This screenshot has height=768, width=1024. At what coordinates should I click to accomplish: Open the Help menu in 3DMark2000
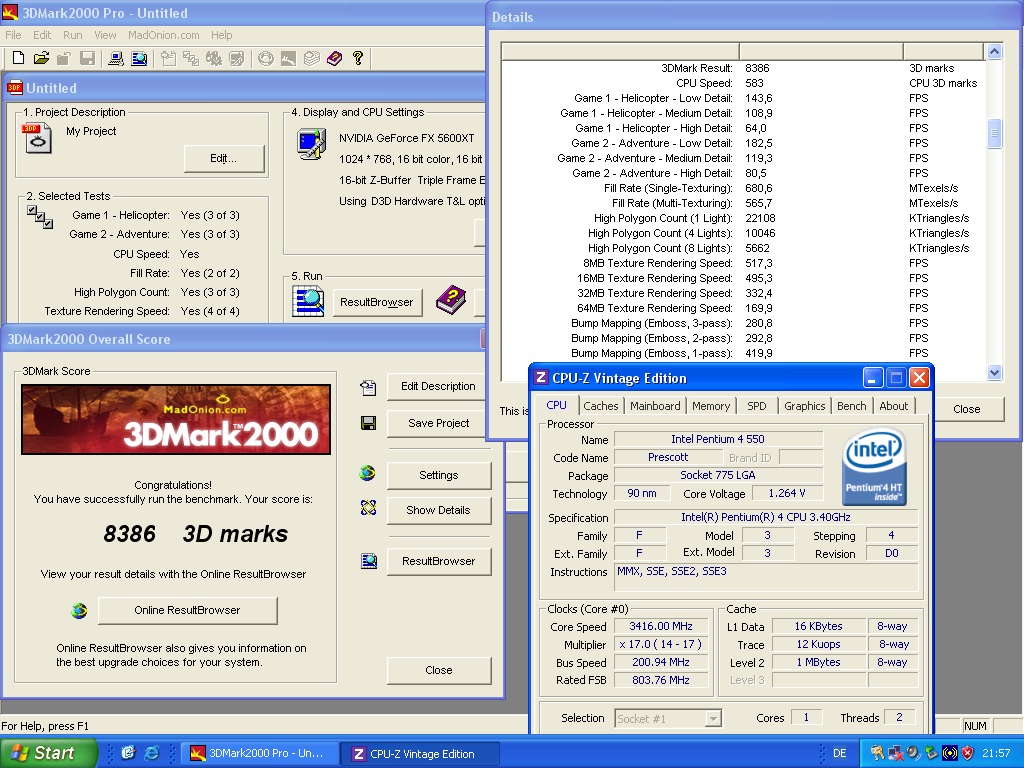(221, 35)
